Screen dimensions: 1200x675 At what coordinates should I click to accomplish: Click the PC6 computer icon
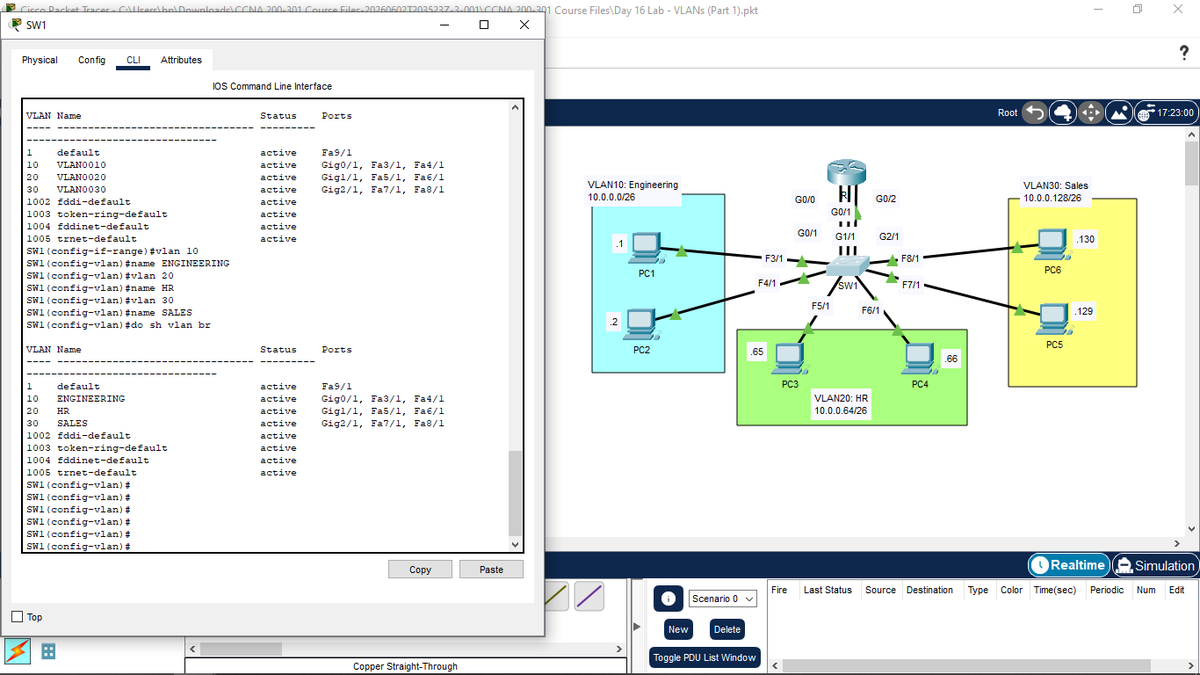point(1051,245)
